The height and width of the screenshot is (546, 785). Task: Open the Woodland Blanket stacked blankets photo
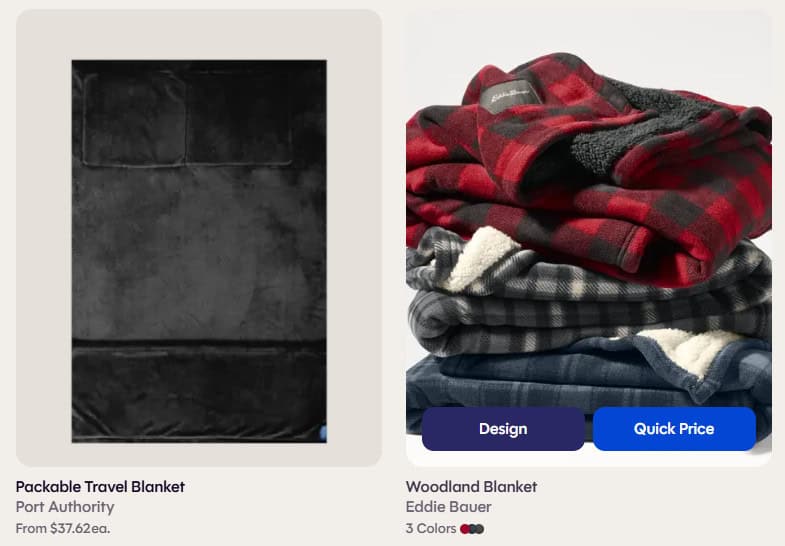(589, 238)
